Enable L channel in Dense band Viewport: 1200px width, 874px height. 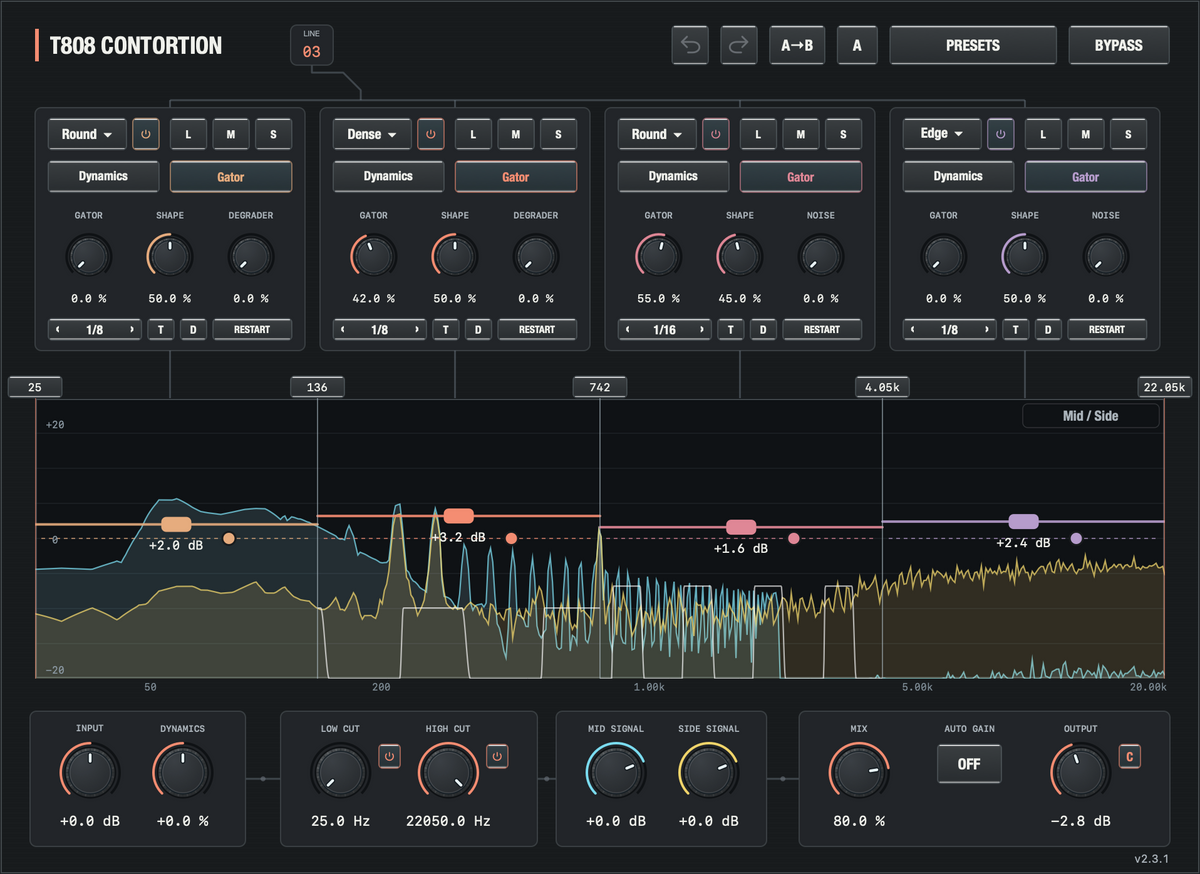click(474, 134)
